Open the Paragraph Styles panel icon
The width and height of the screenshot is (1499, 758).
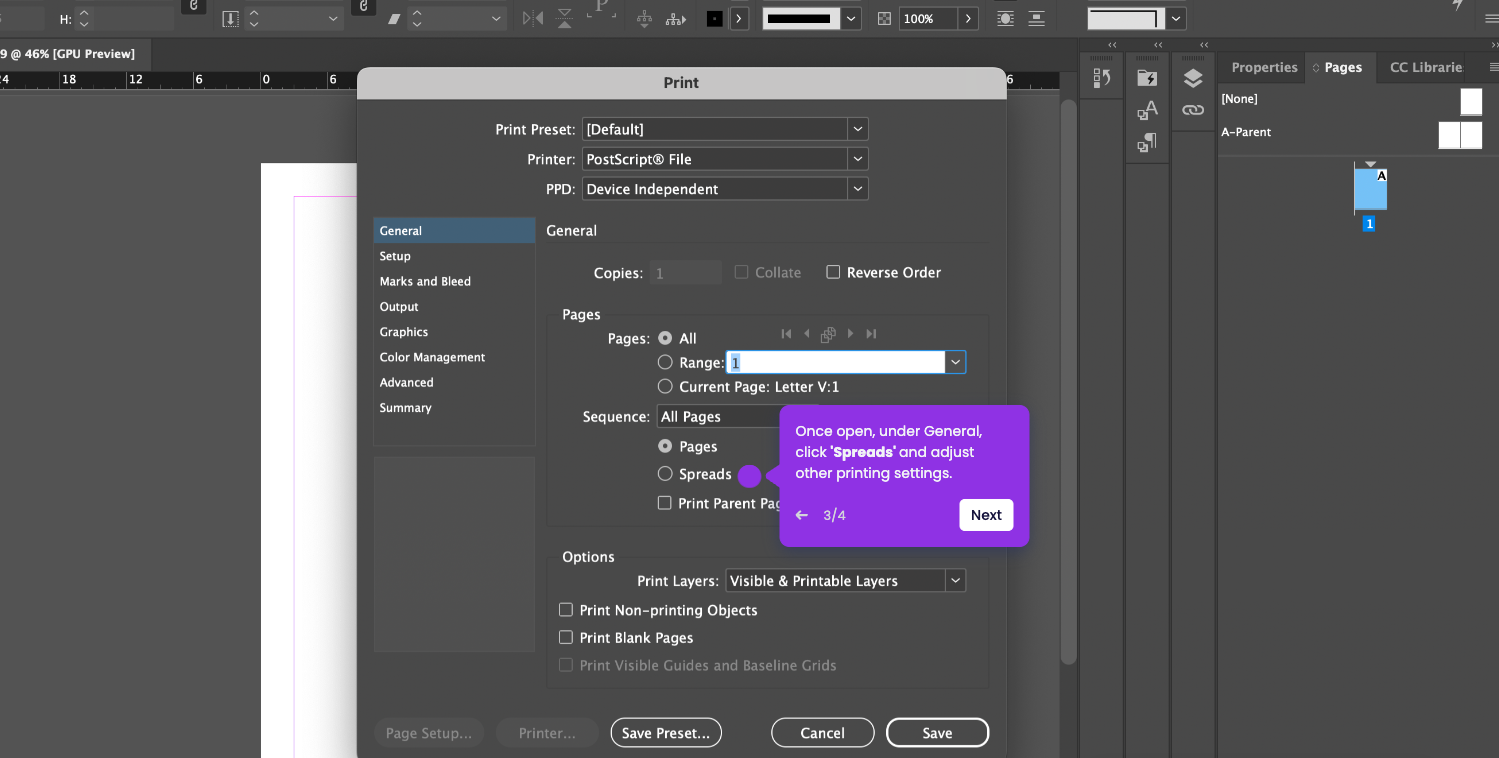click(x=1147, y=143)
